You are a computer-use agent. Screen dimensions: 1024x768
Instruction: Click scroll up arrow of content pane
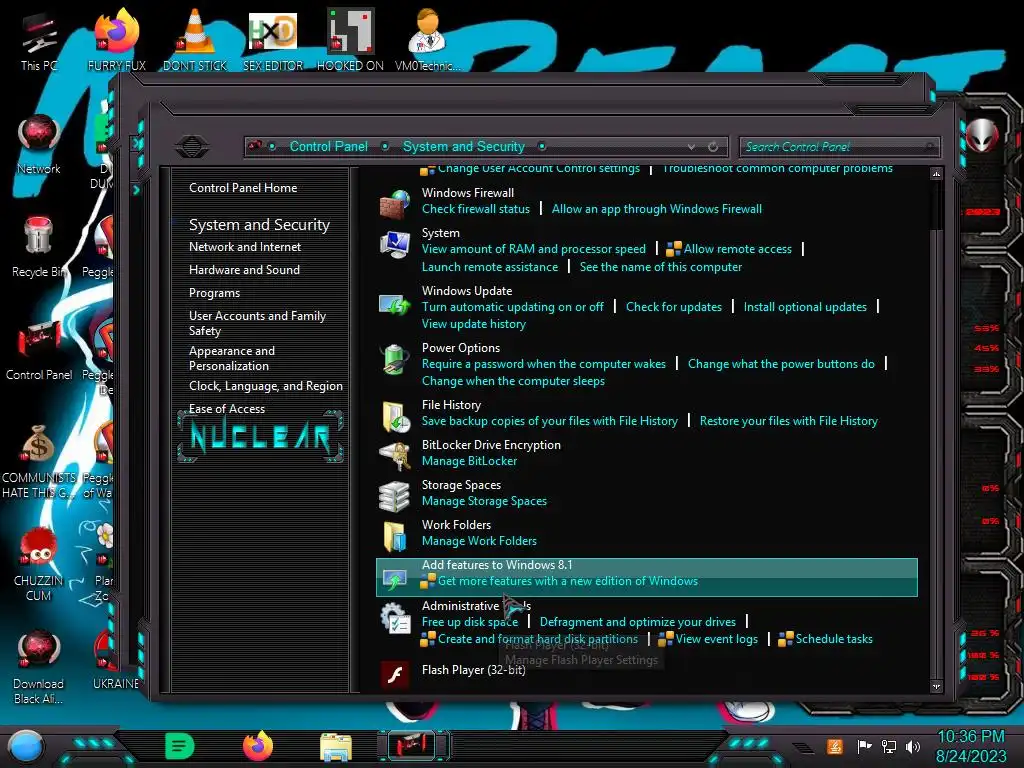tap(936, 174)
